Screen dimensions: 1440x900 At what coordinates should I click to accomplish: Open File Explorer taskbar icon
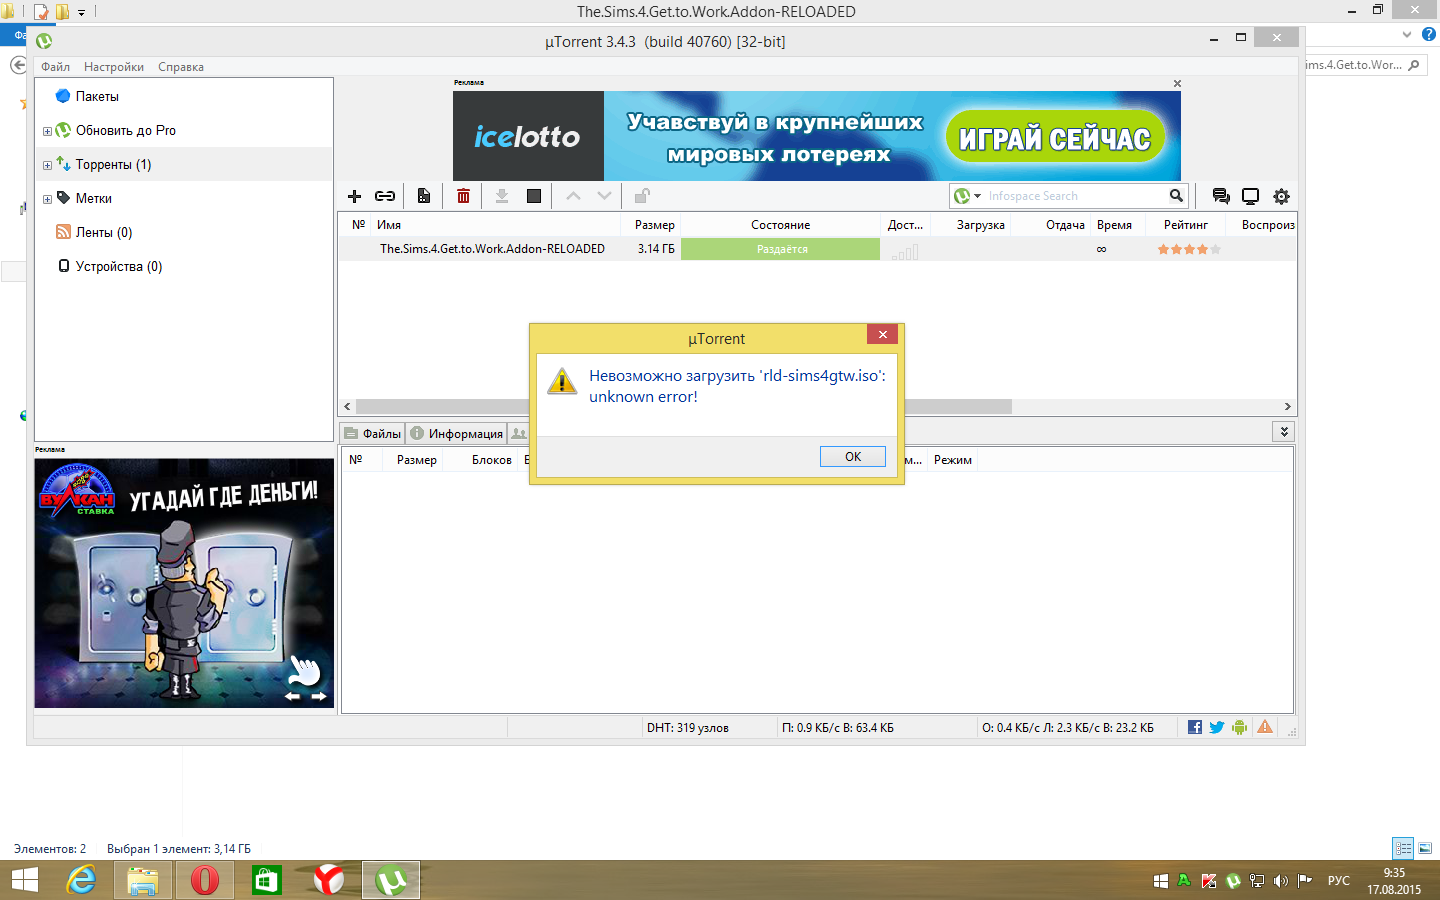tap(143, 880)
